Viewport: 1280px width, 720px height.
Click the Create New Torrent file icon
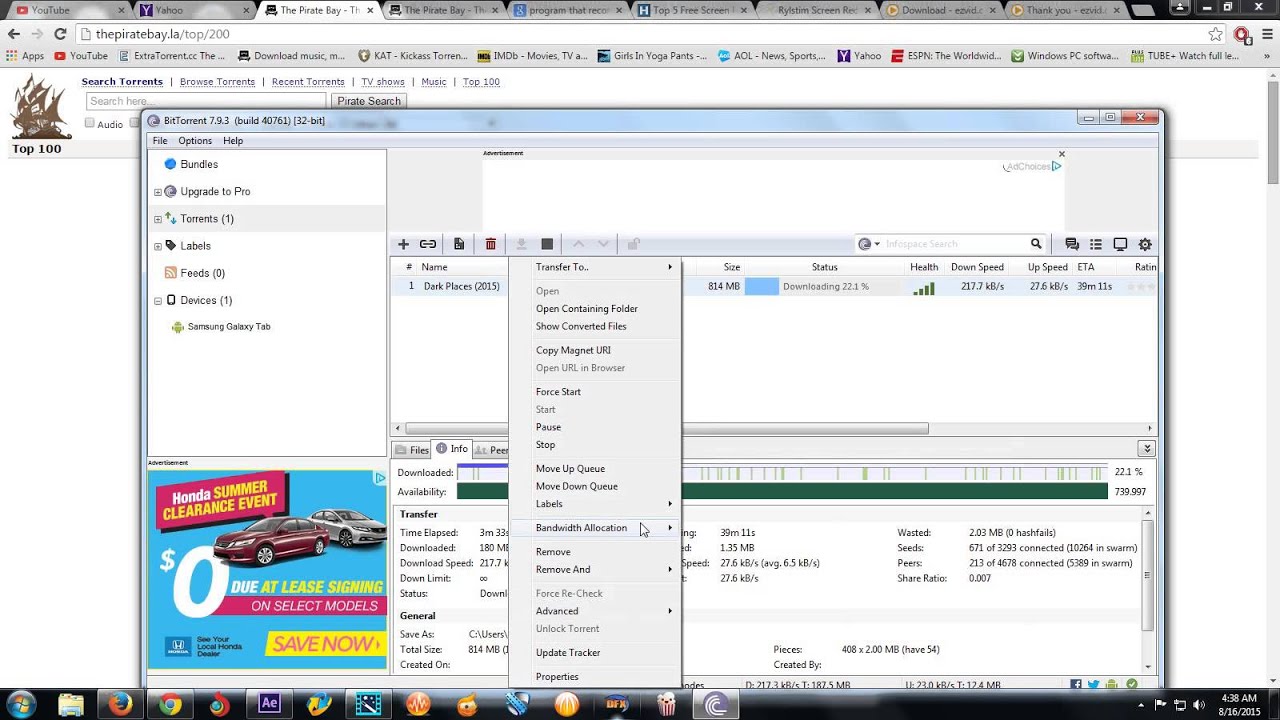(459, 244)
